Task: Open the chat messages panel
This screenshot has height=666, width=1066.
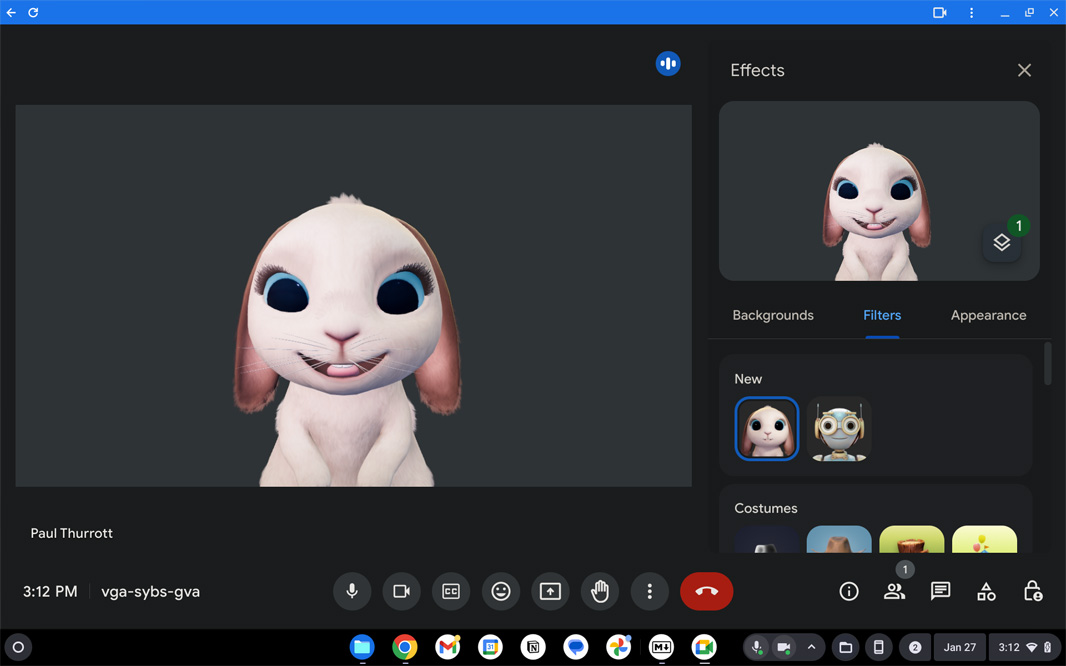Action: coord(940,591)
